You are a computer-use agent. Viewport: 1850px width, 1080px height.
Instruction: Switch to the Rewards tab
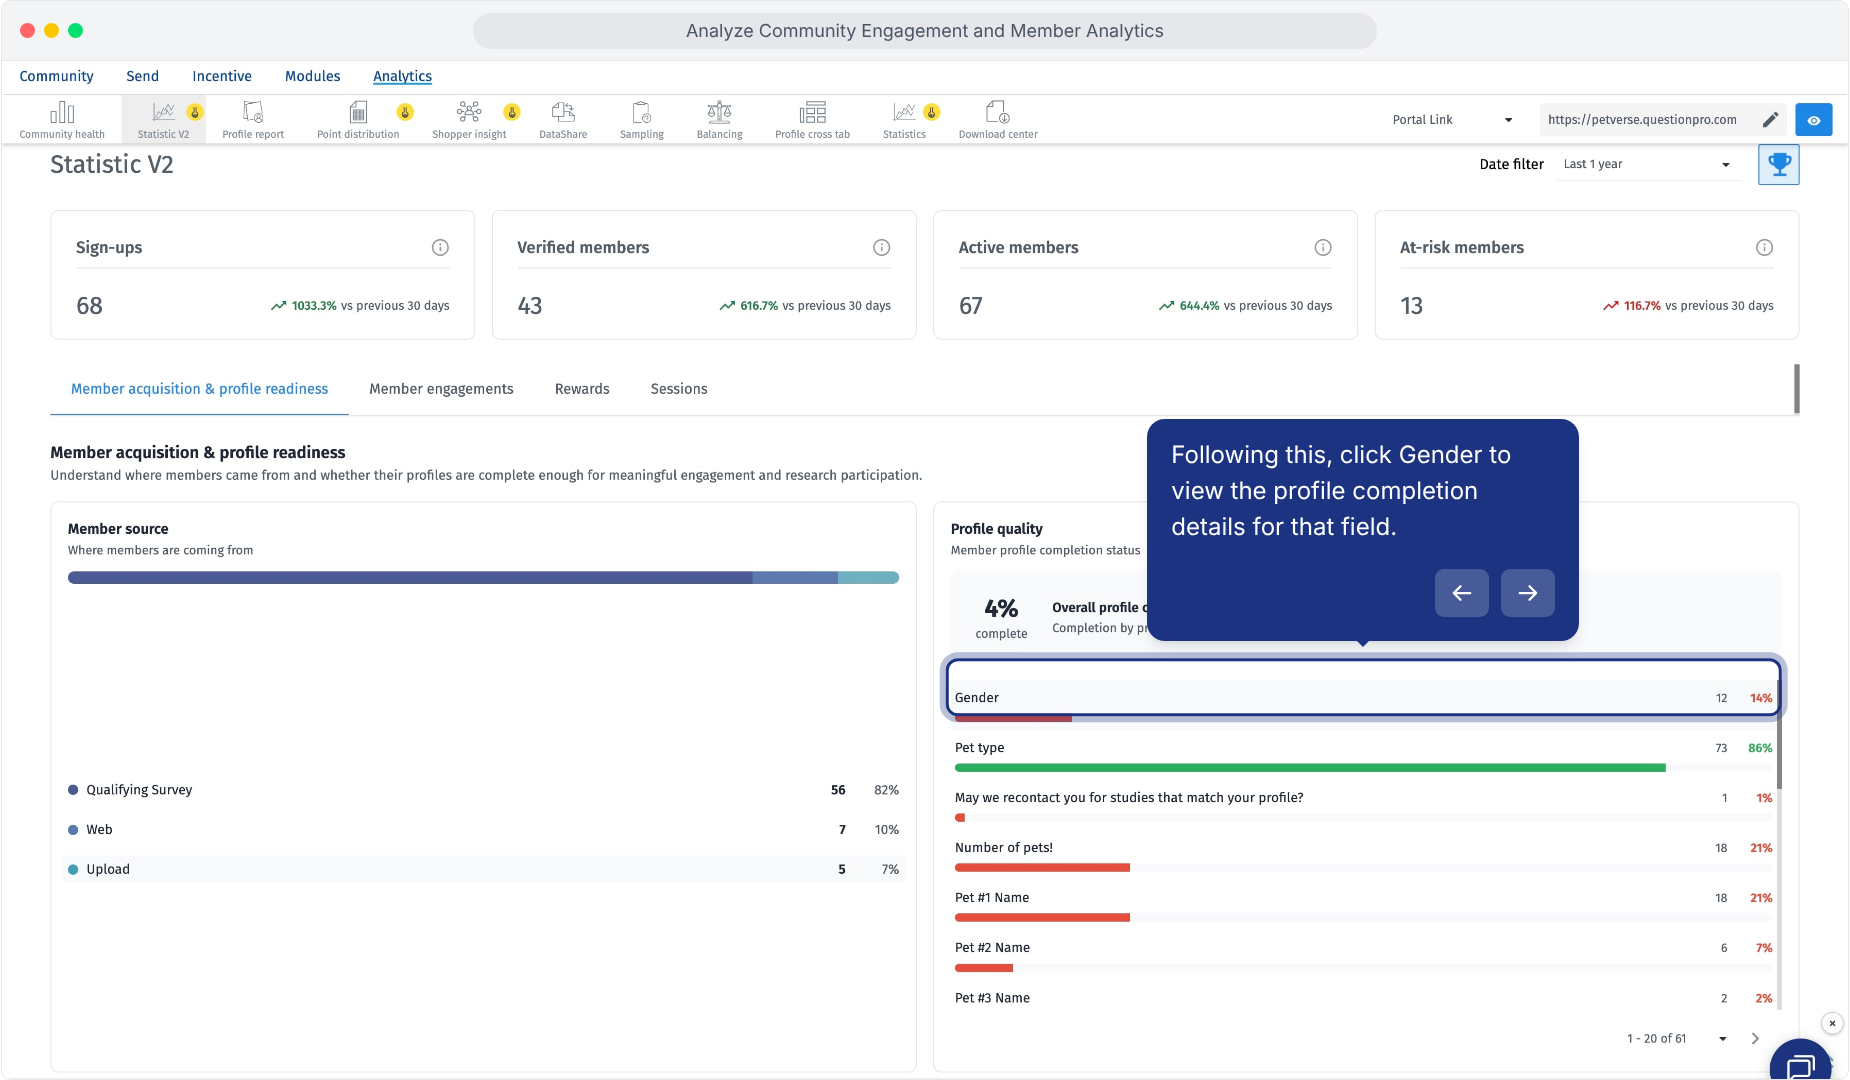click(x=582, y=389)
